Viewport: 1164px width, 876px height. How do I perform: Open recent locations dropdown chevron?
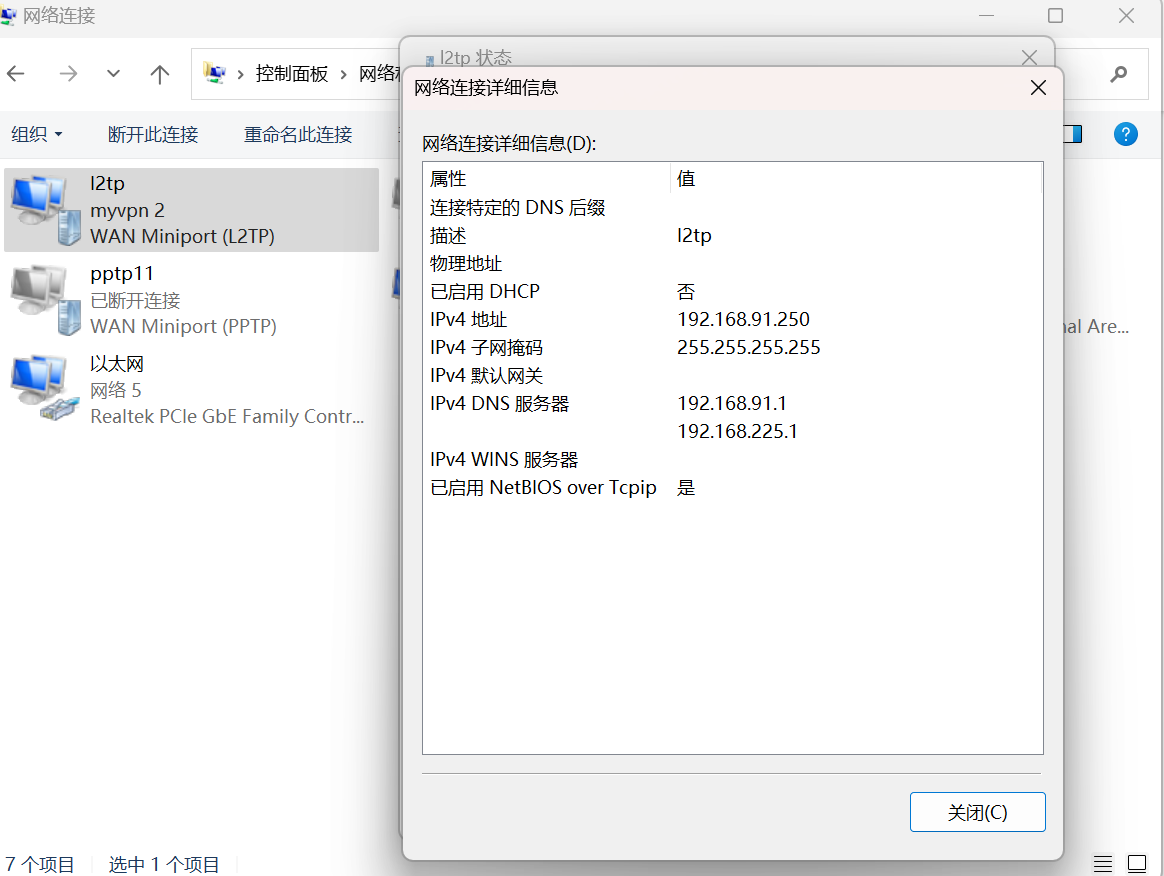(113, 73)
